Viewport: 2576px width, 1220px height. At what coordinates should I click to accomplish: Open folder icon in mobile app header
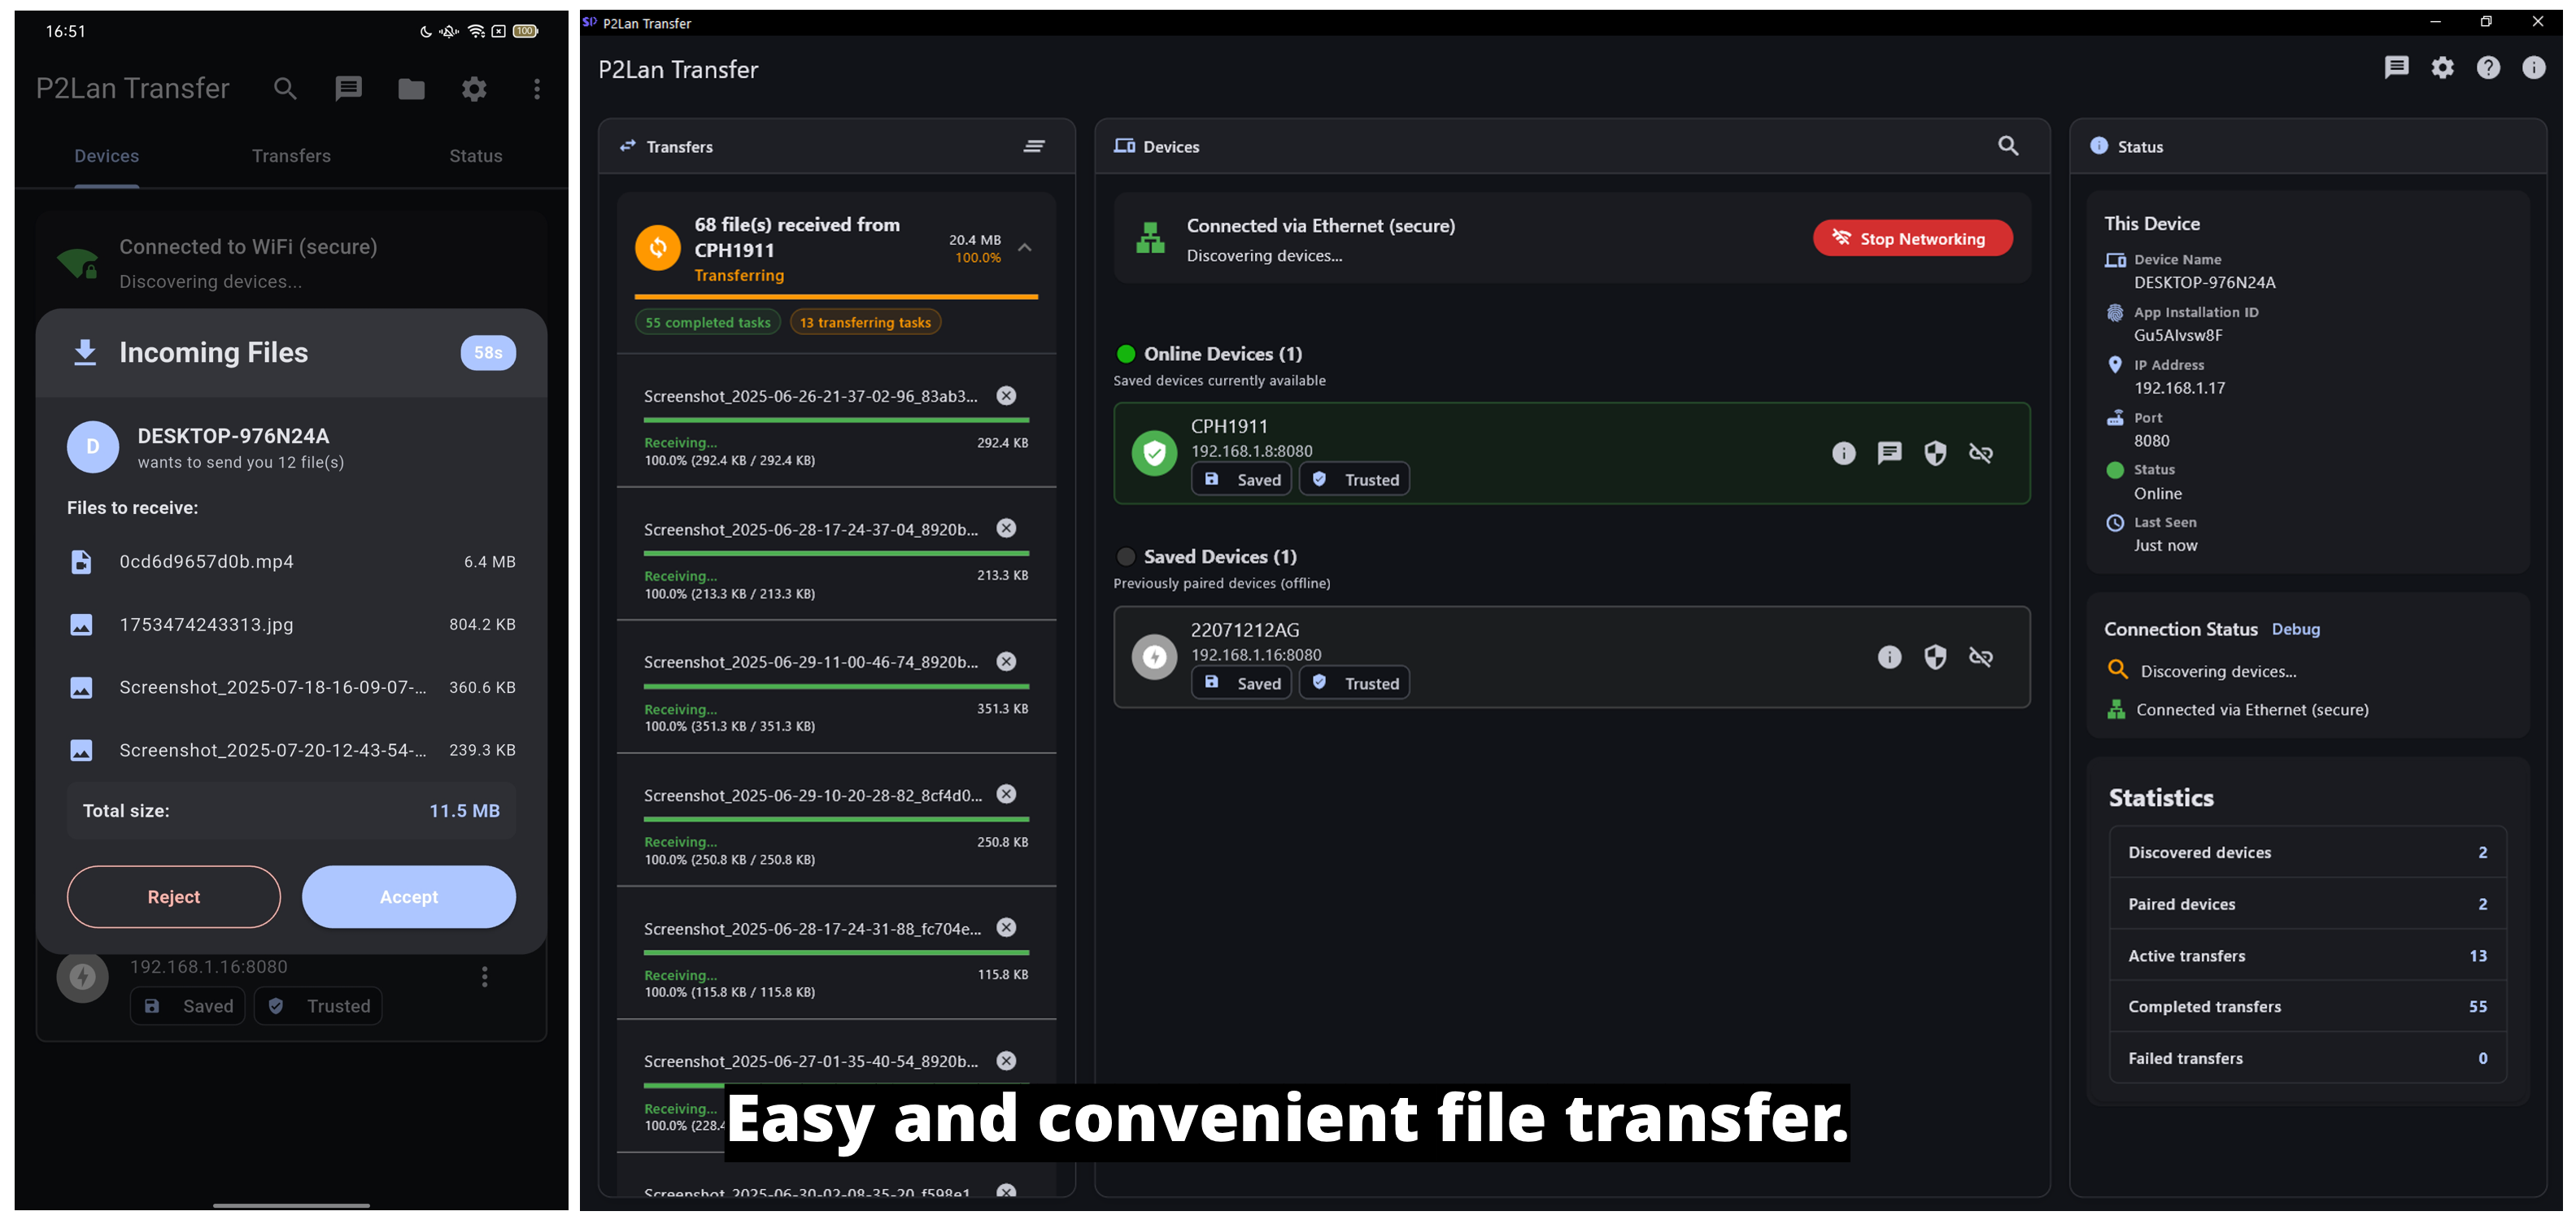(411, 89)
